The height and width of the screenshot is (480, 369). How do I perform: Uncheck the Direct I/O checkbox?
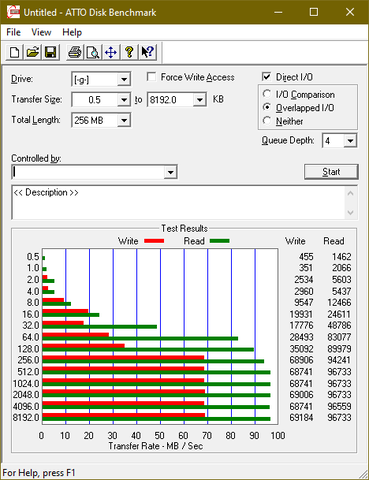266,77
